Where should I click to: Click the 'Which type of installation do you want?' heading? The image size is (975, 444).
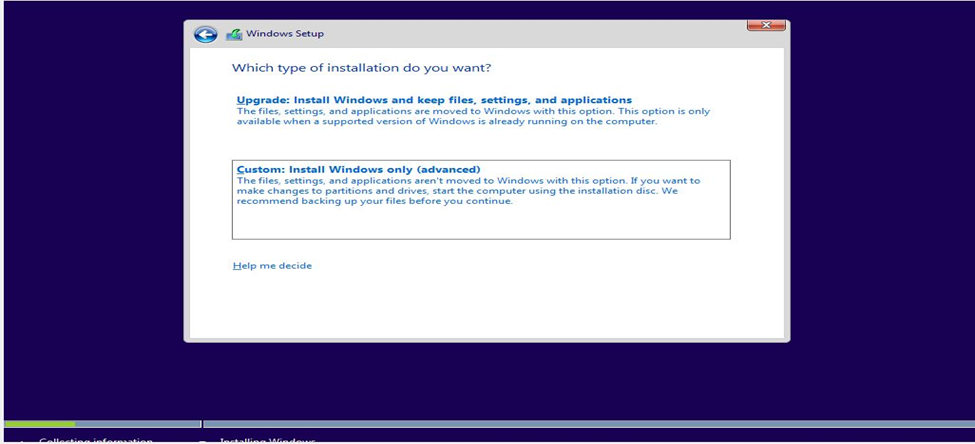tap(361, 67)
